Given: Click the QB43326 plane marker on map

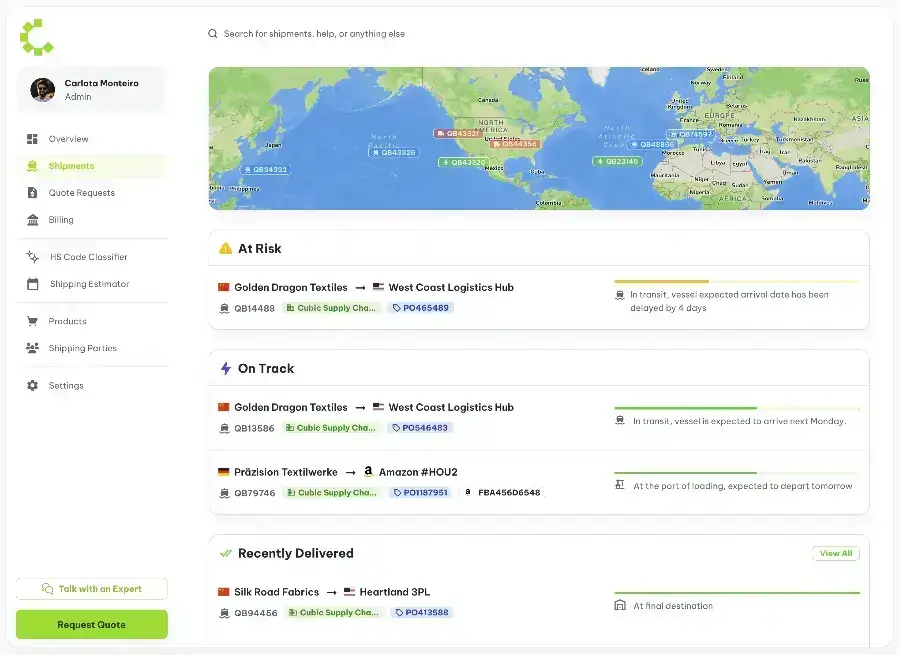Looking at the screenshot, I should (x=462, y=162).
